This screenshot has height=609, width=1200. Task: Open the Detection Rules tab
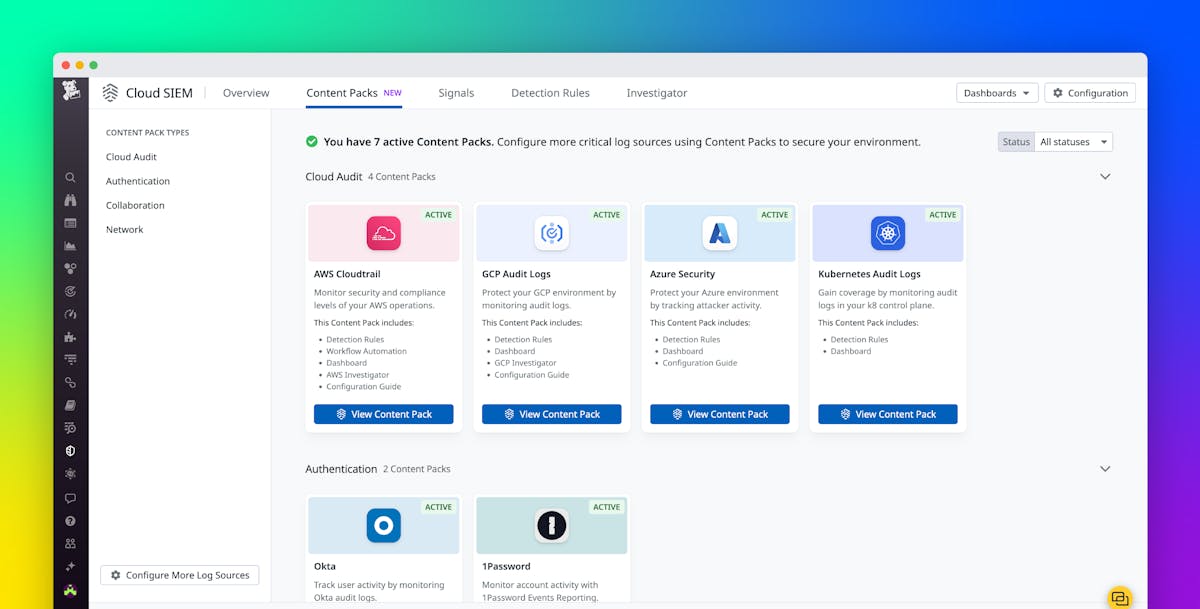pos(550,92)
